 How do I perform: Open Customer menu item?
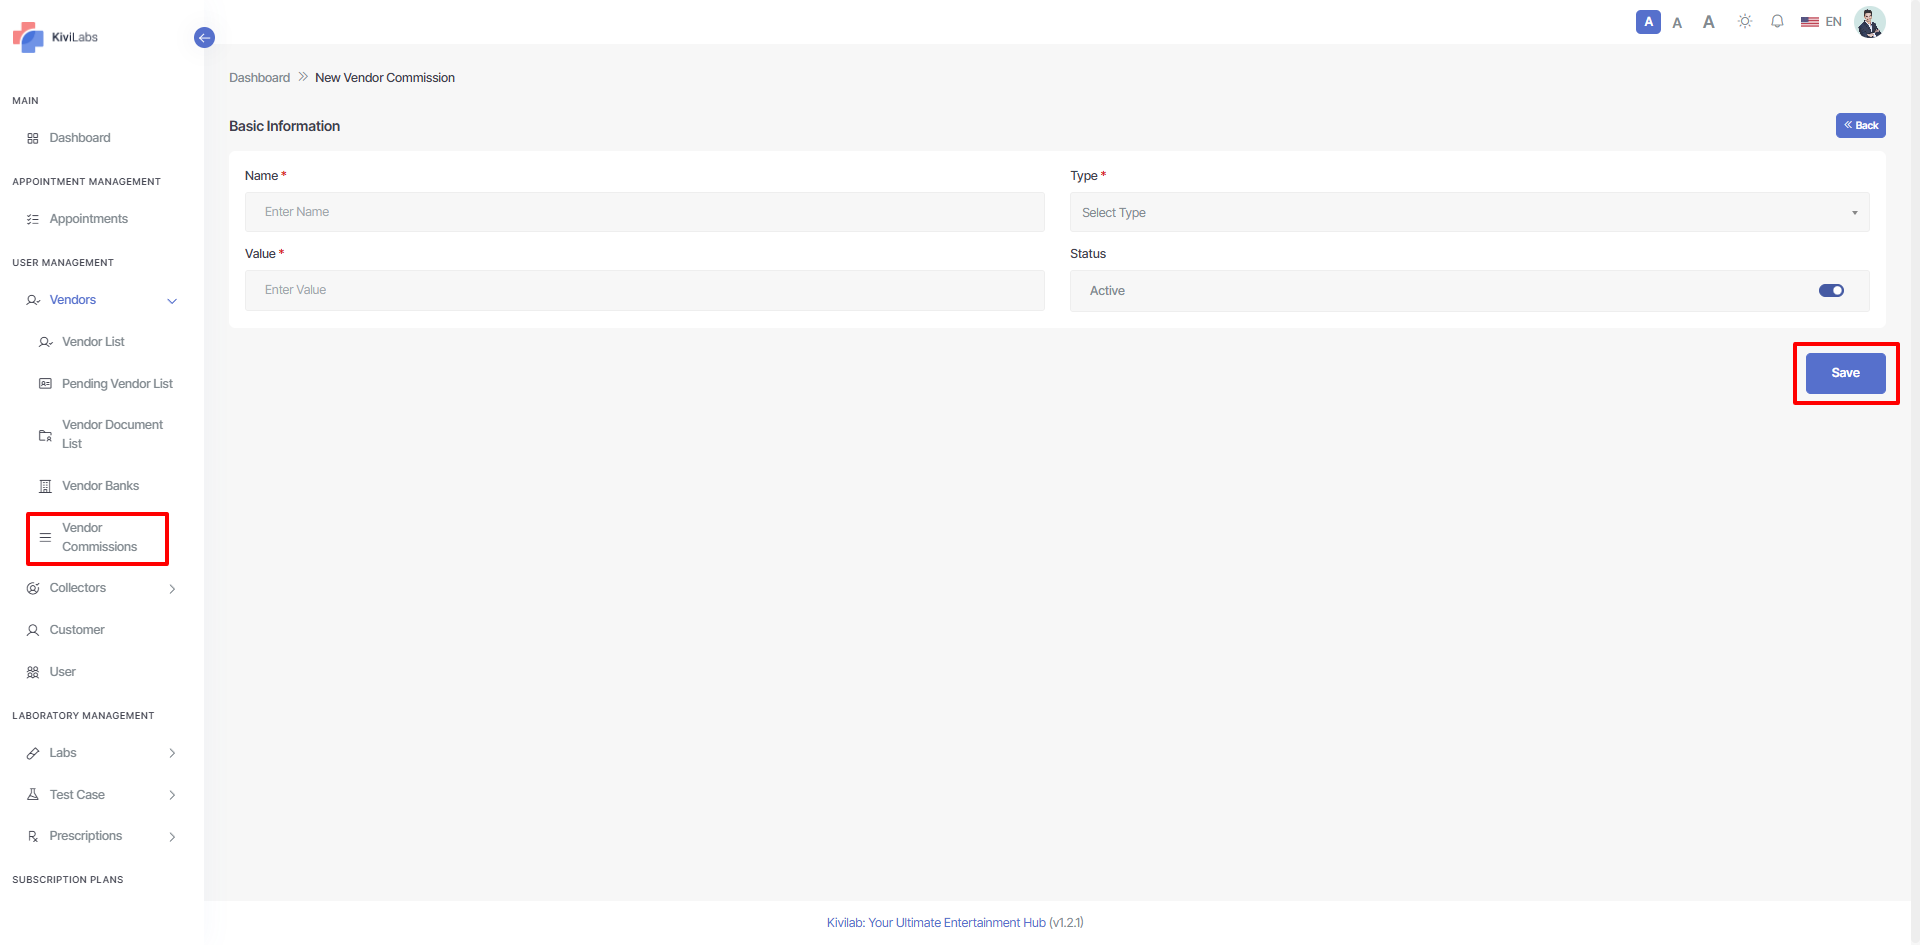pos(77,630)
